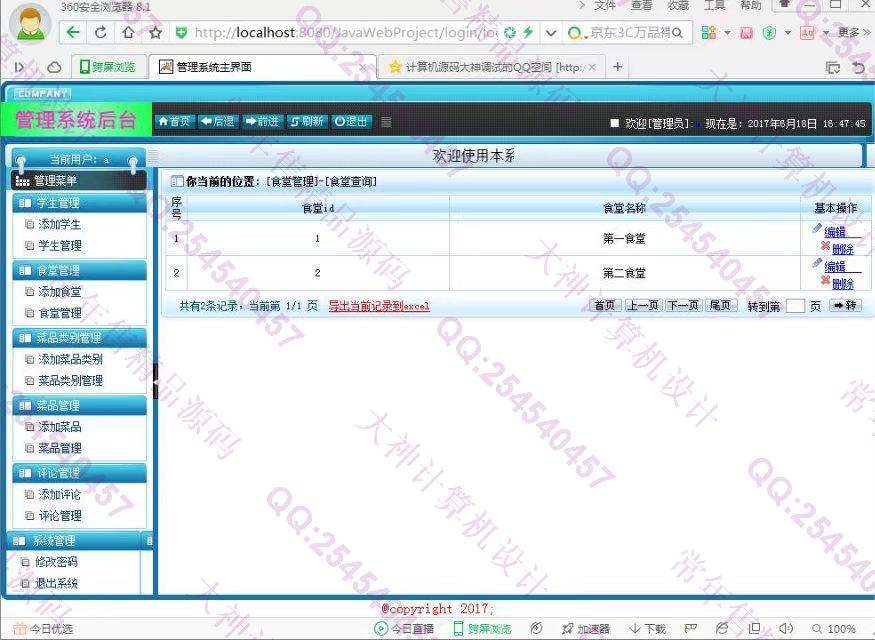Screen dimensions: 875x640
Task: Click the 前进 toolbar button
Action: (262, 121)
